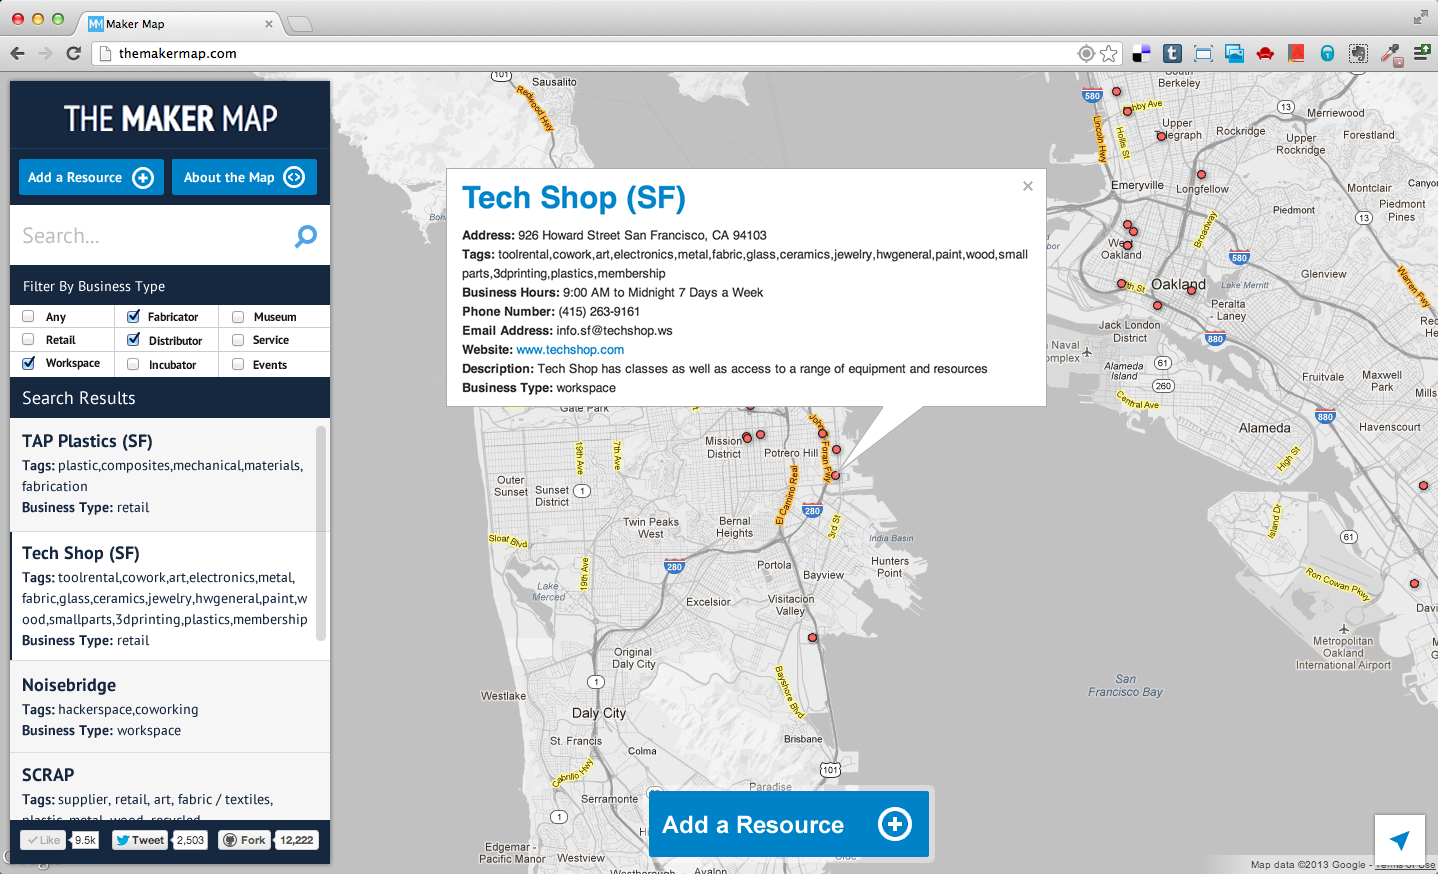This screenshot has height=874, width=1438.
Task: Click The Maker Map logo
Action: point(170,118)
